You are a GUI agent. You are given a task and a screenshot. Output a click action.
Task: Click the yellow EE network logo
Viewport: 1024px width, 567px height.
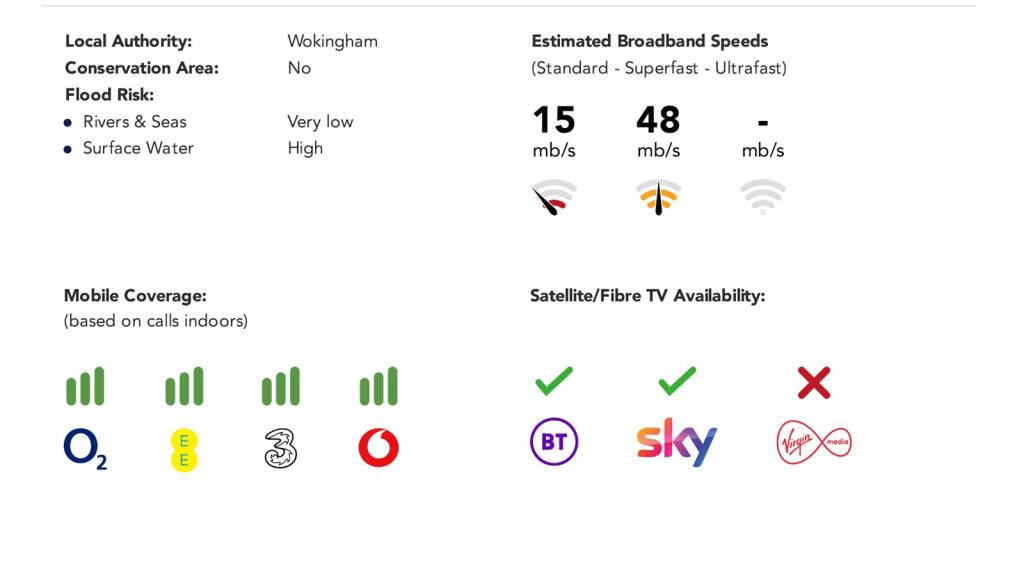click(184, 449)
